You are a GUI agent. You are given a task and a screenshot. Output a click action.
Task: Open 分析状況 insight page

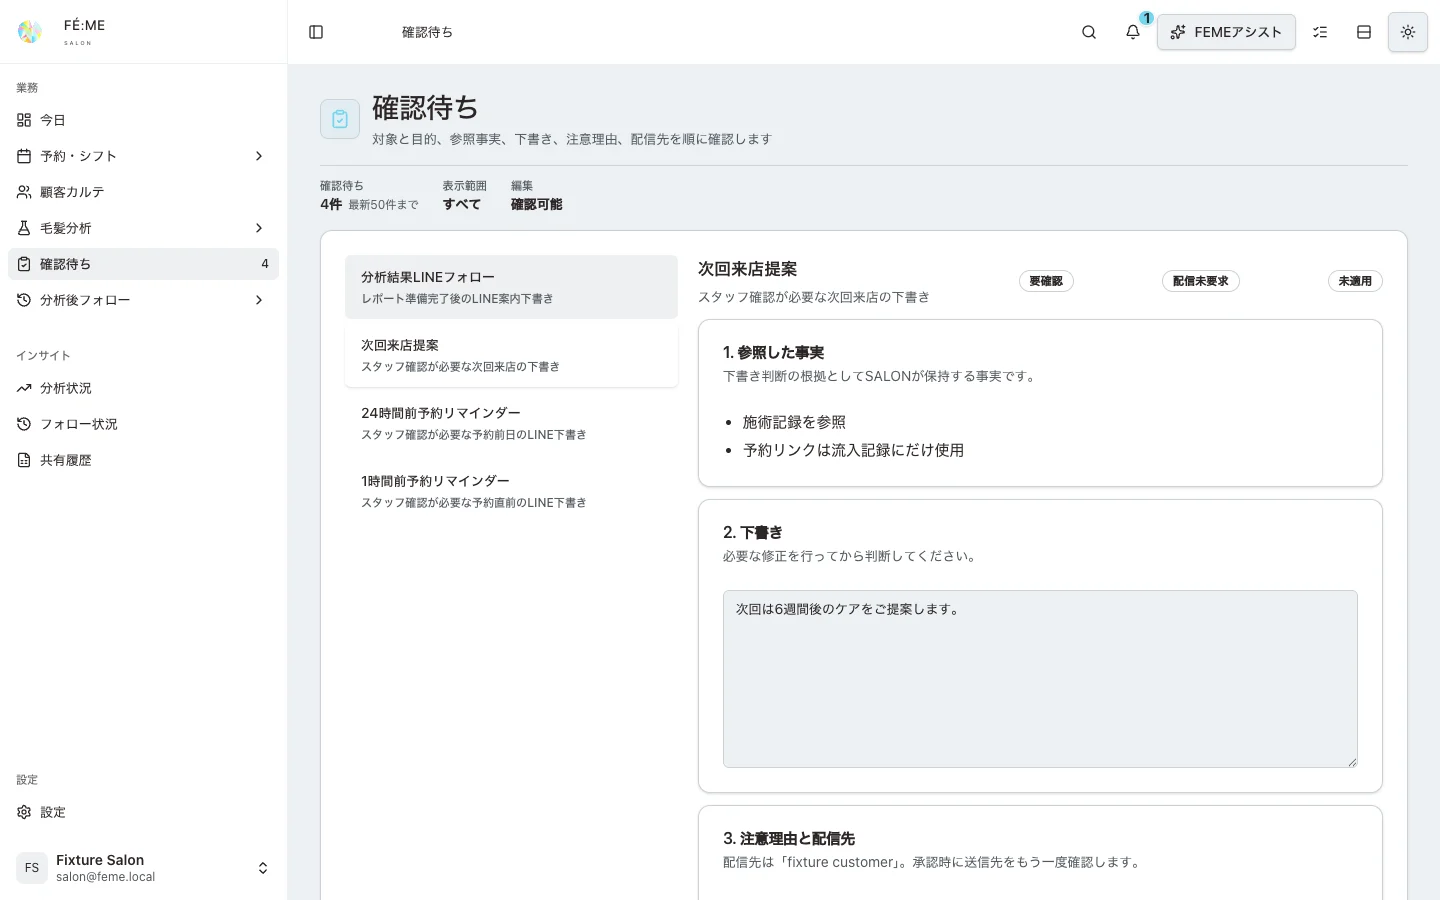coord(143,388)
